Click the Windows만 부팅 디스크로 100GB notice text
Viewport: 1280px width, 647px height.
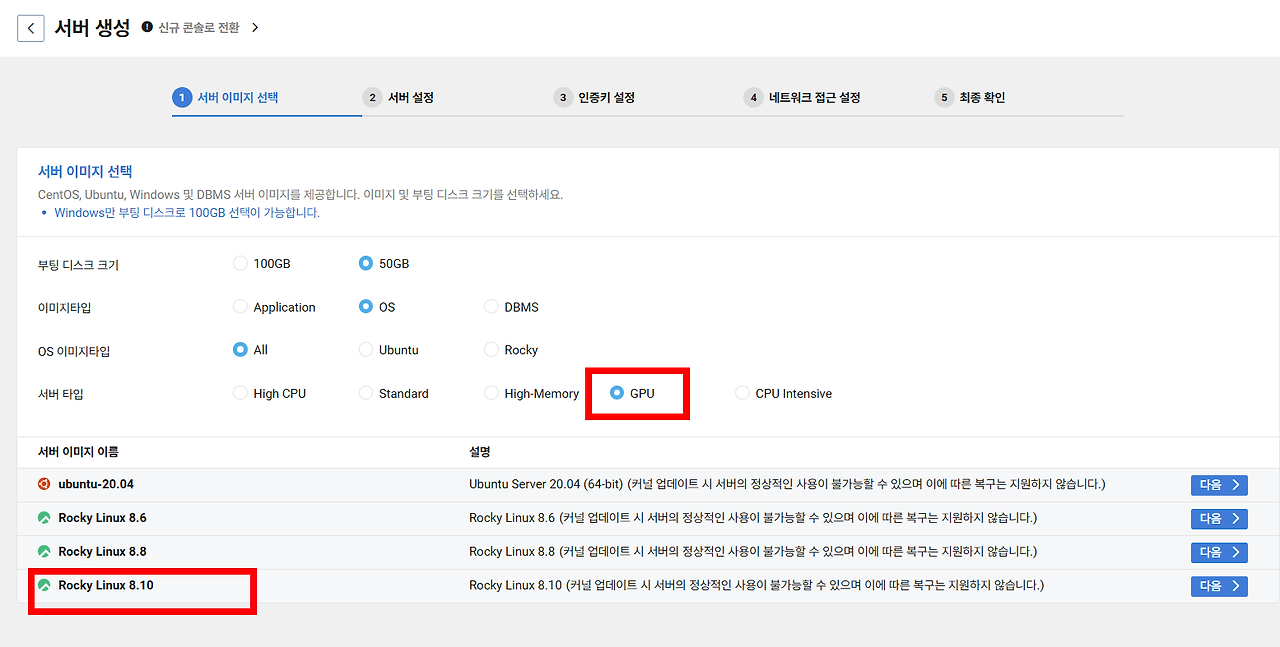[187, 213]
